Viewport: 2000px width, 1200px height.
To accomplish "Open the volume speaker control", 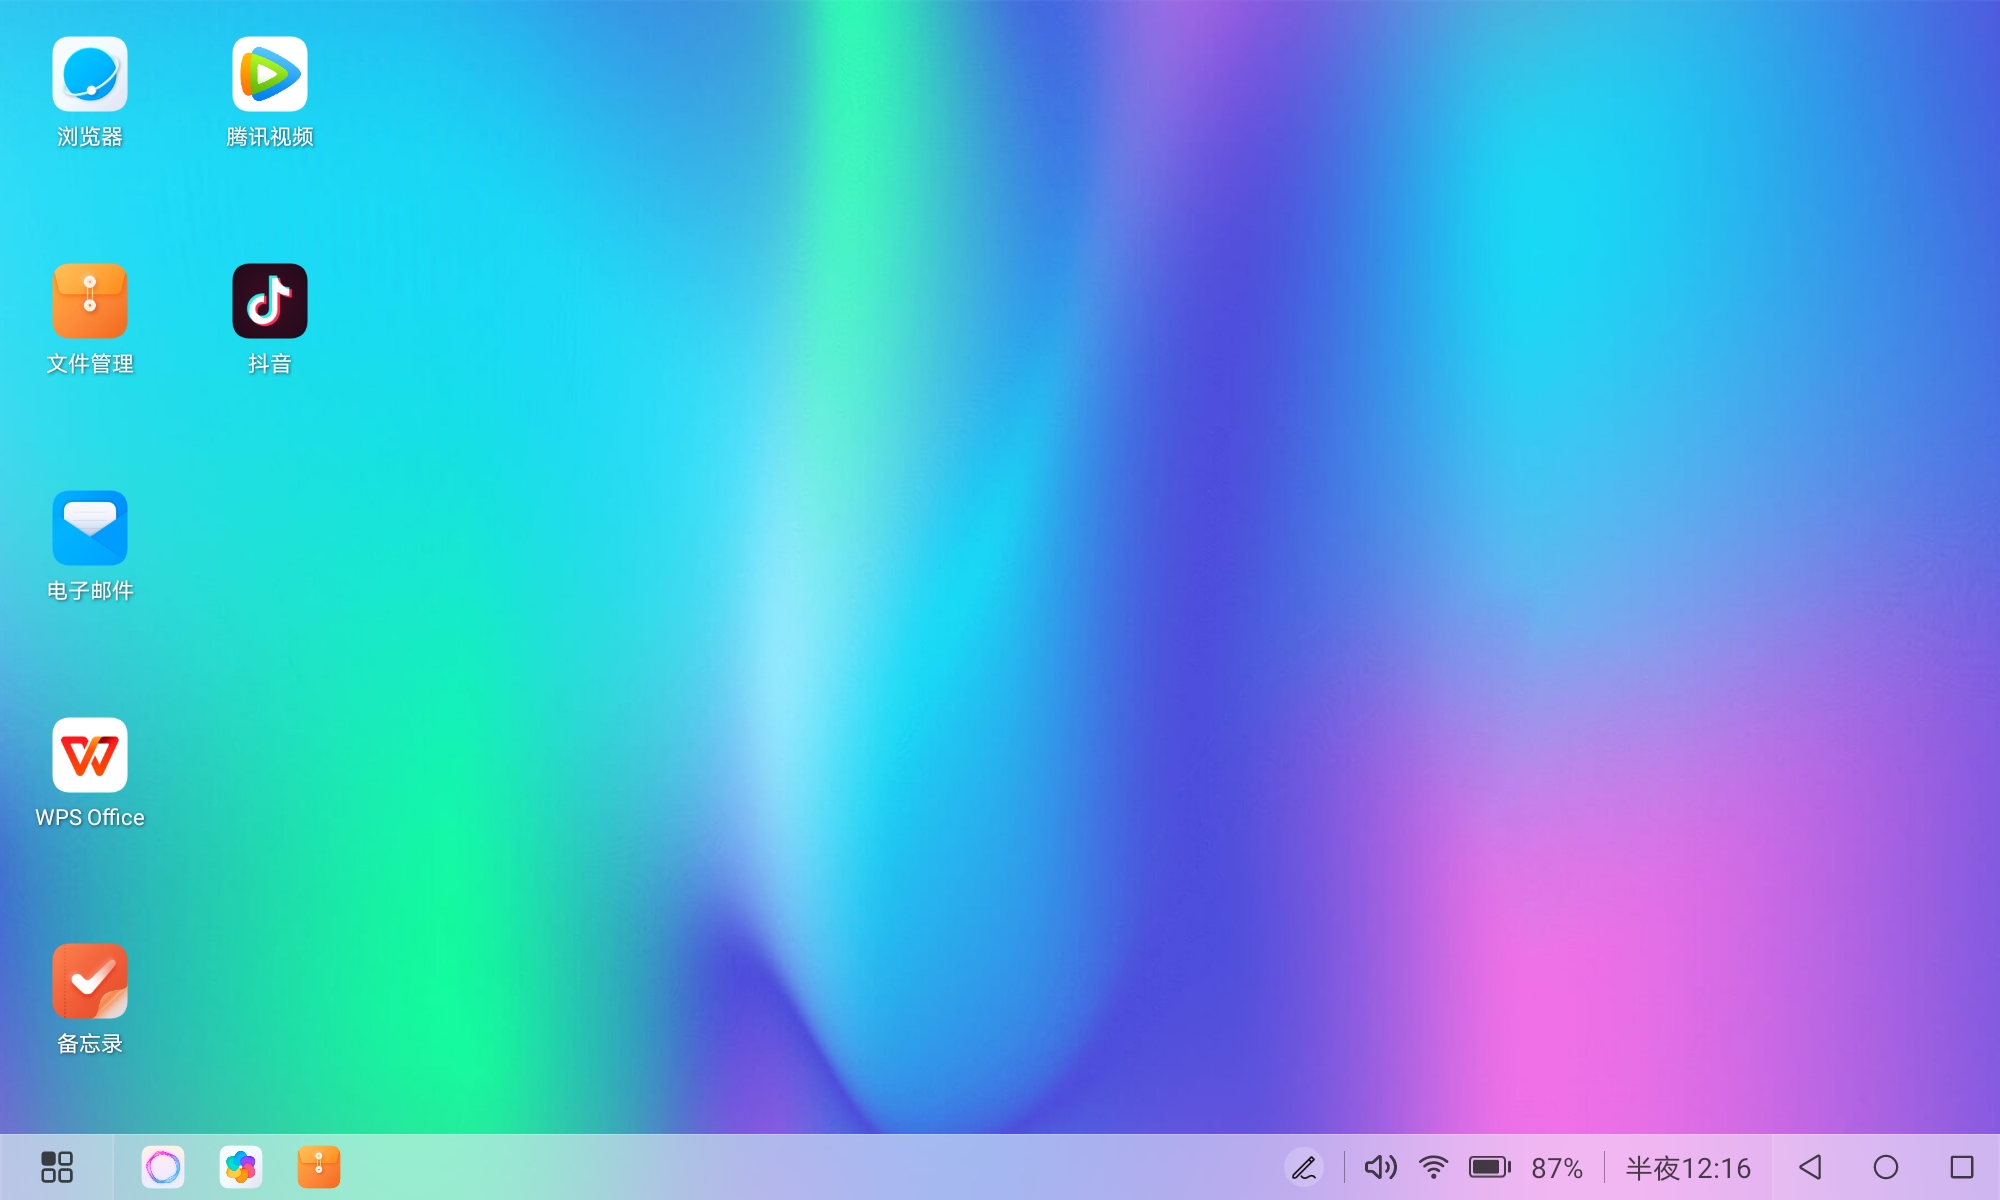I will pos(1381,1167).
